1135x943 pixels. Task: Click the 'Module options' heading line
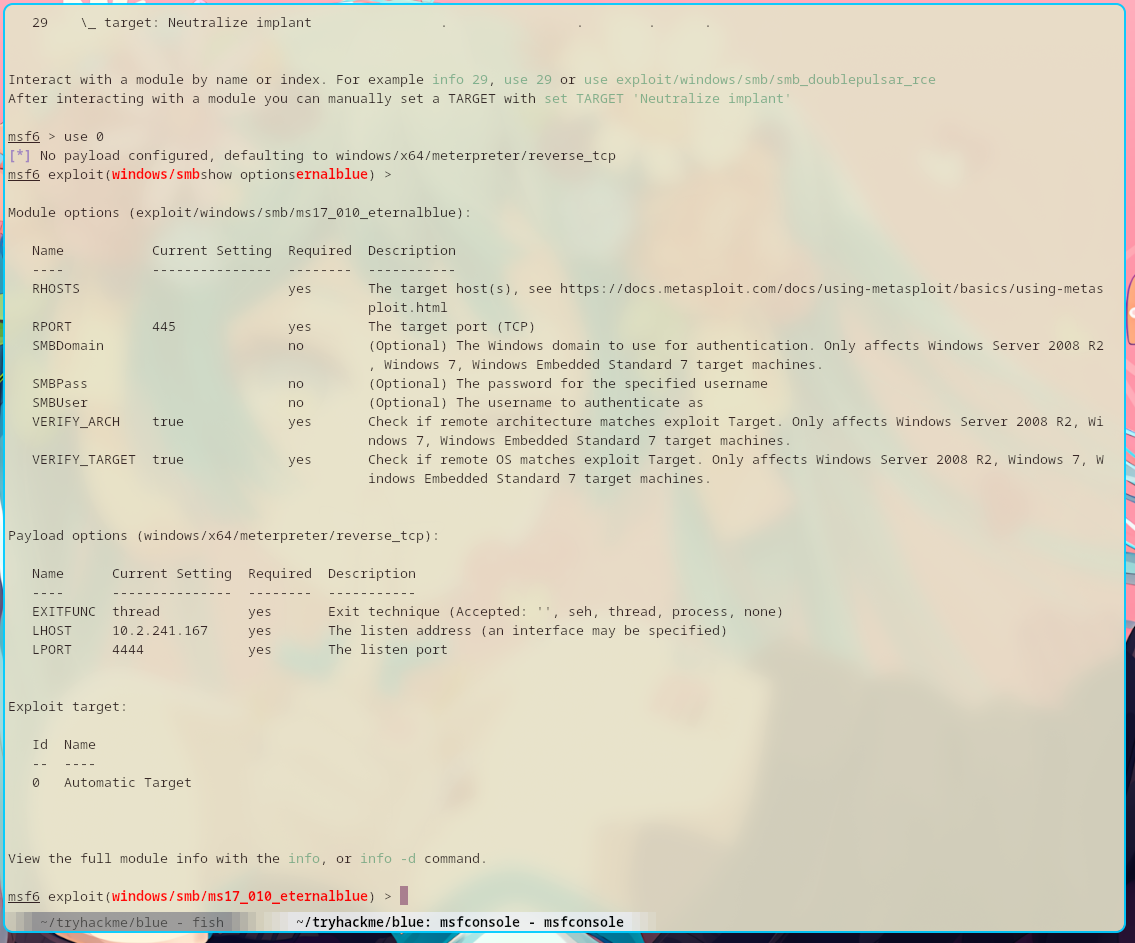tap(240, 213)
